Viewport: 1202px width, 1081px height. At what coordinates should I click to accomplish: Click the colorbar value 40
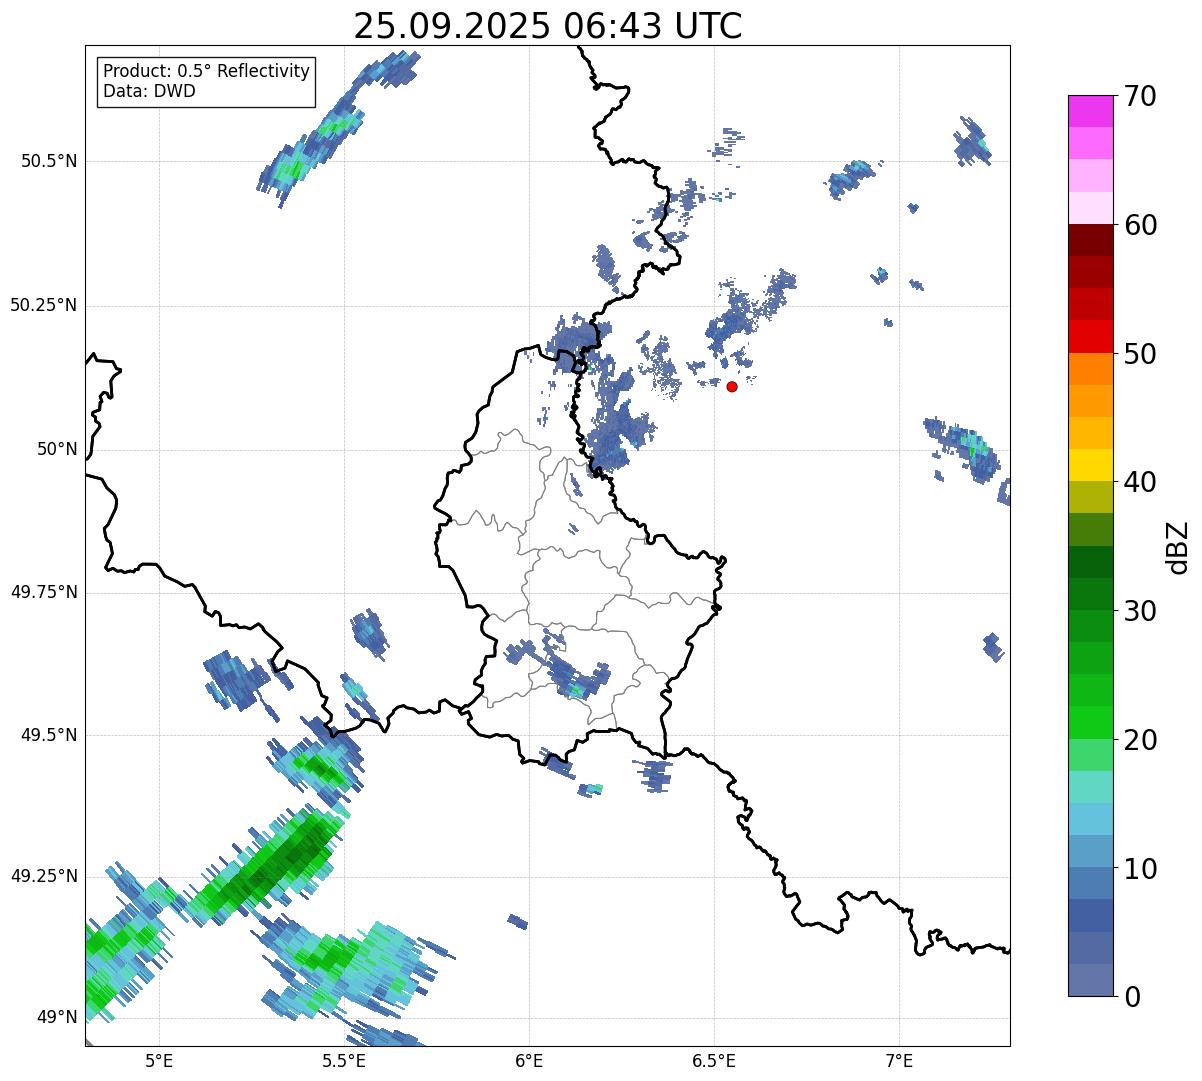click(1140, 482)
